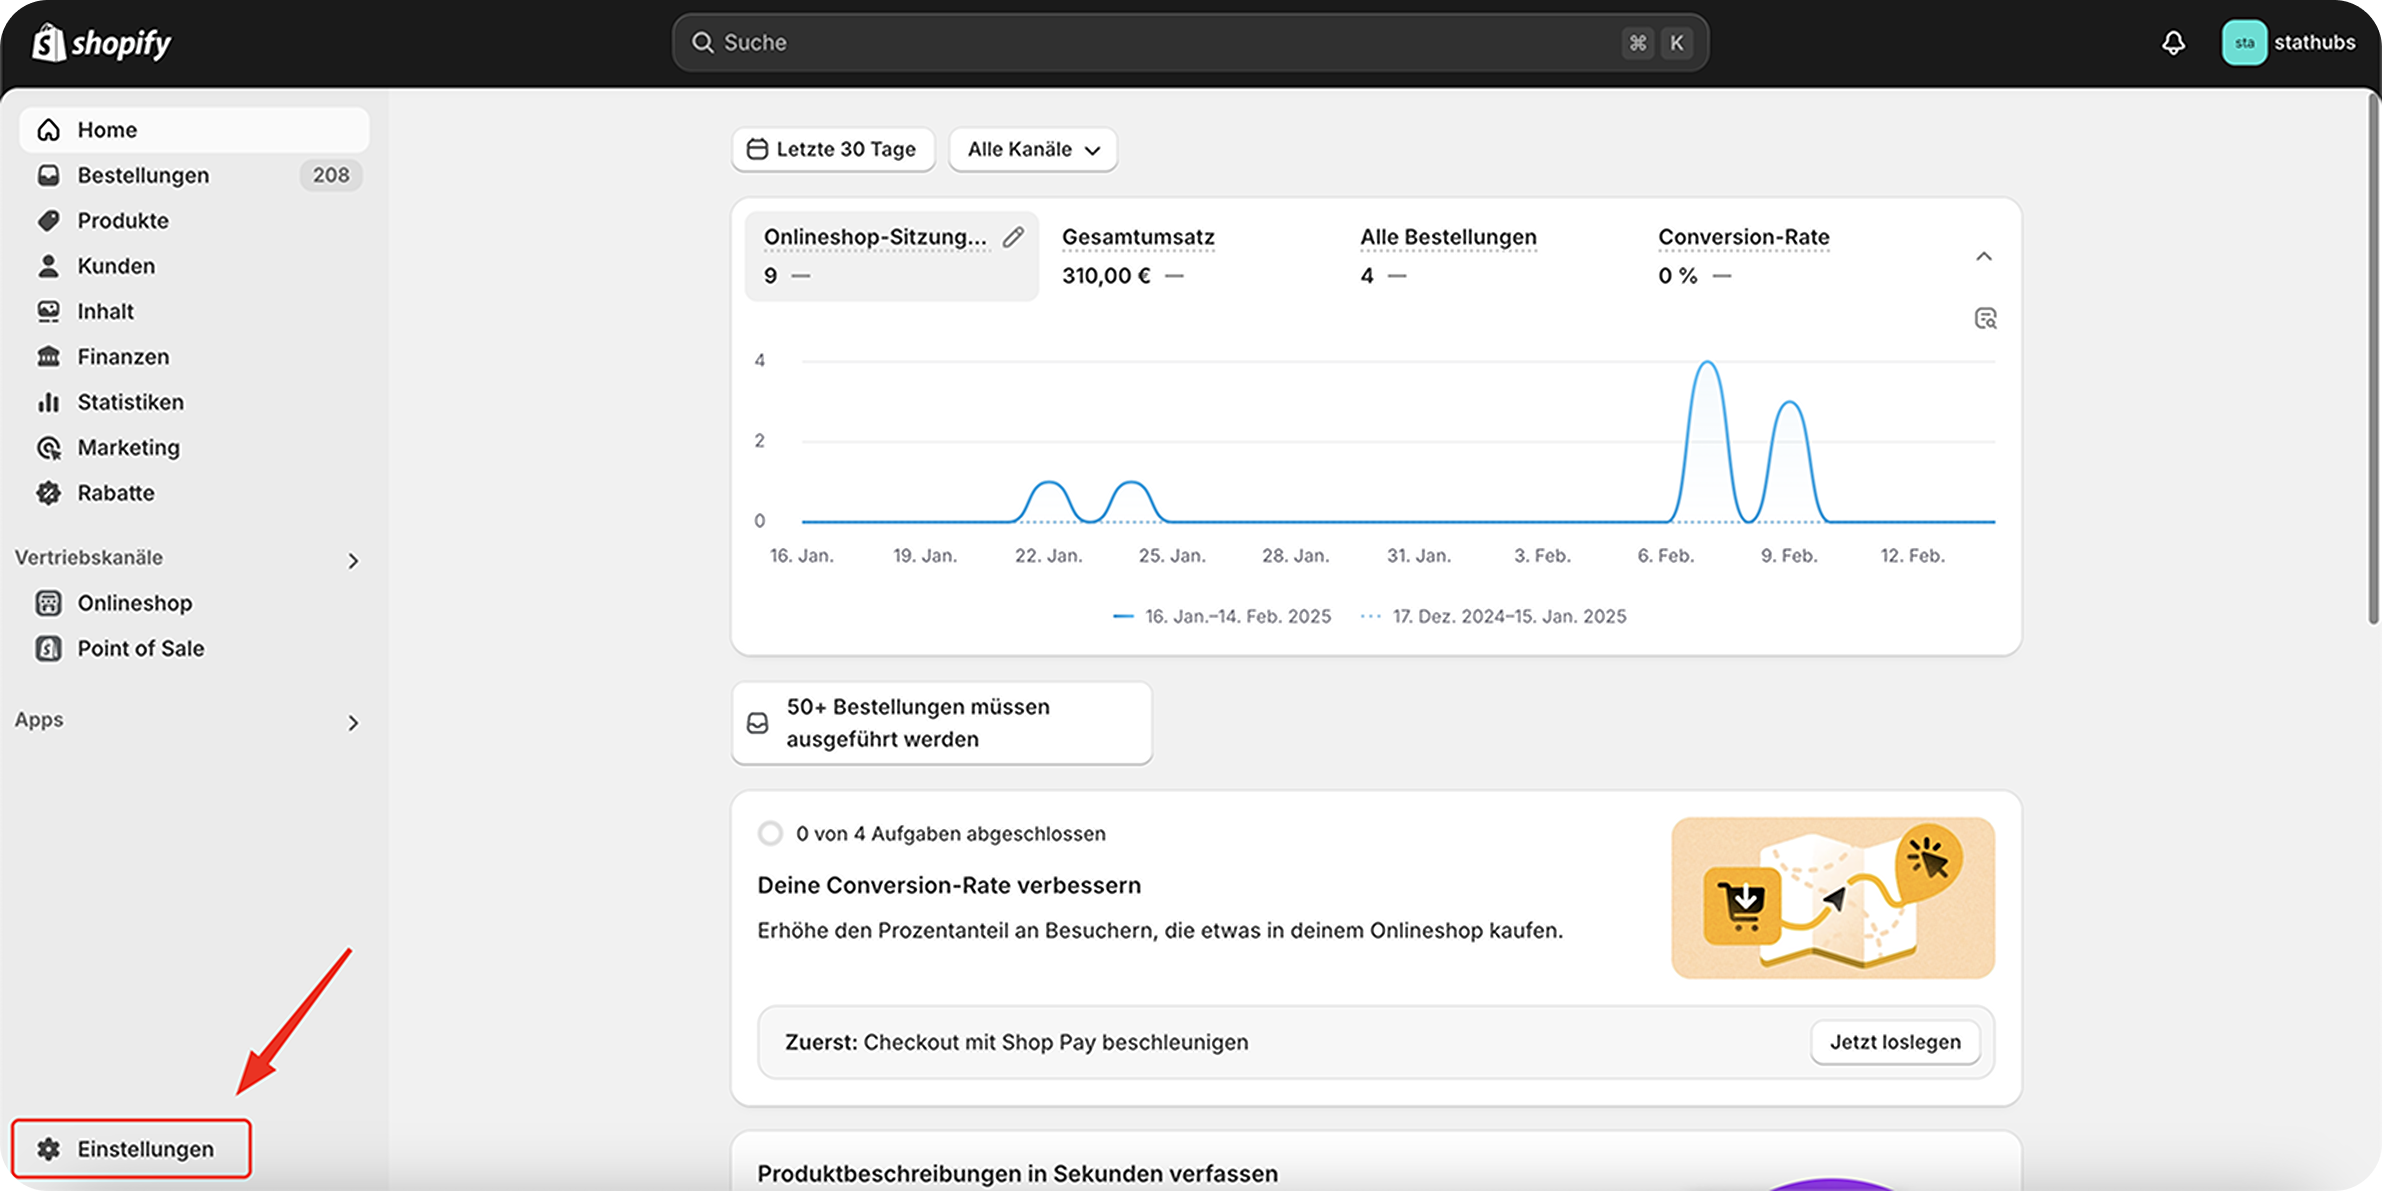This screenshot has width=2382, height=1191.
Task: Collapse the metrics chart with the chevron
Action: click(x=1984, y=257)
